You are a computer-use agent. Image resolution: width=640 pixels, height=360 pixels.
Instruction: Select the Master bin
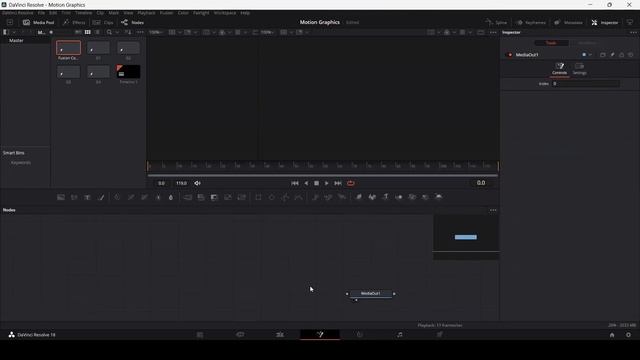pyautogui.click(x=16, y=40)
